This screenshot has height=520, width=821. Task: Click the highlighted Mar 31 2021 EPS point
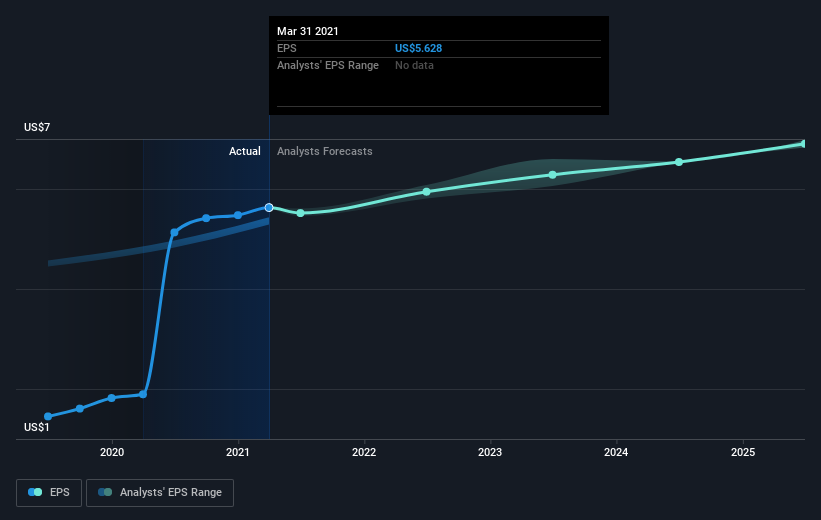269,207
